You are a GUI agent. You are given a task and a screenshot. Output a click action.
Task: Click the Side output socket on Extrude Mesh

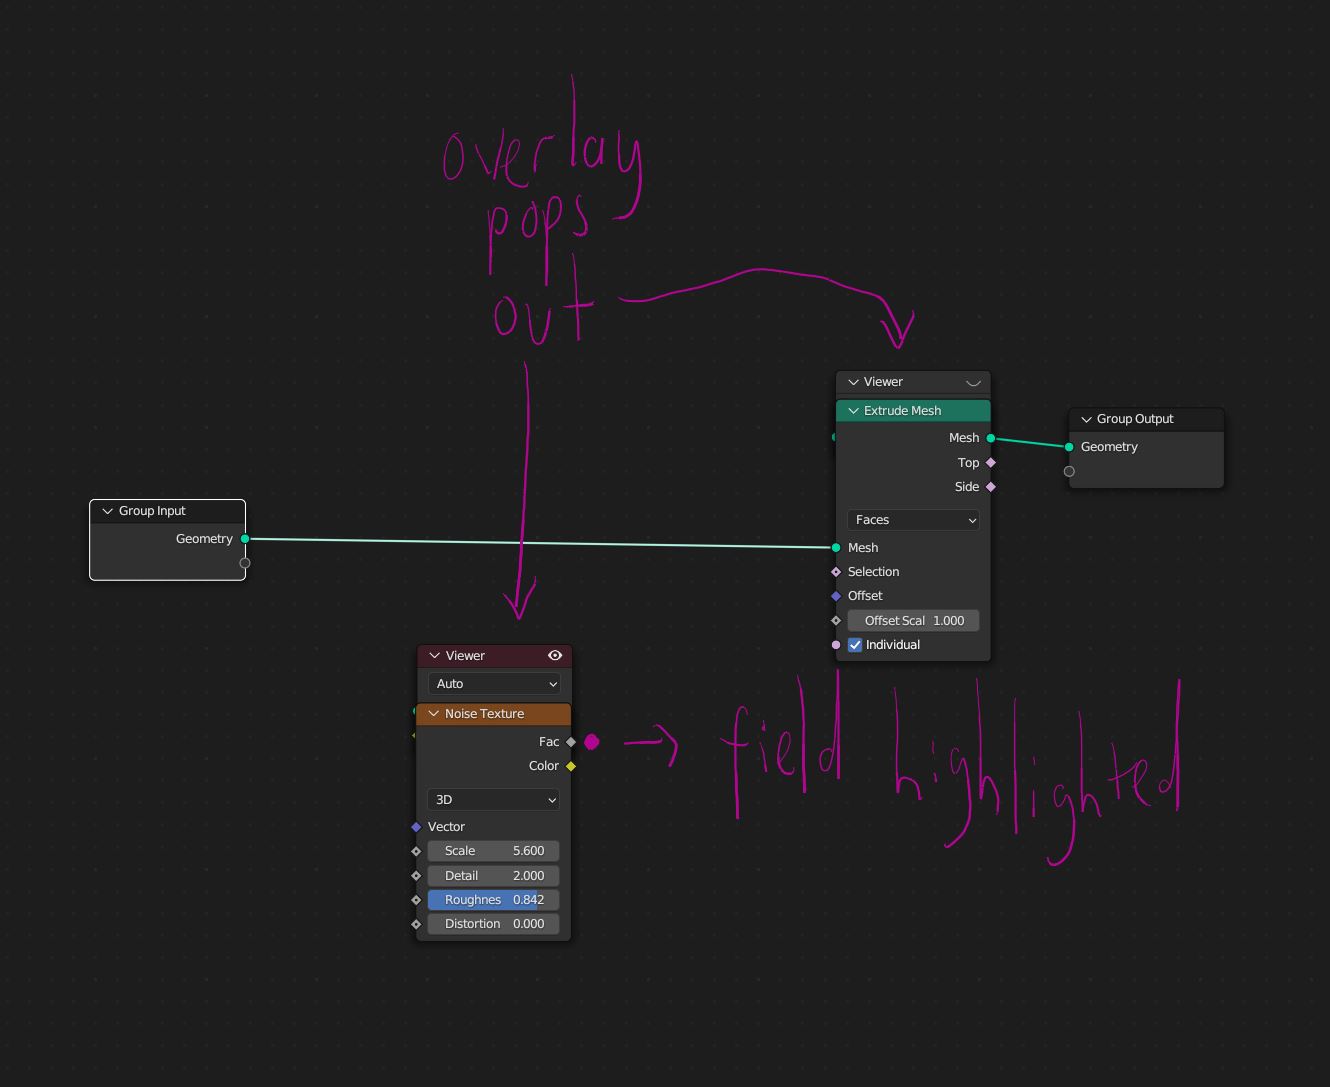(991, 487)
